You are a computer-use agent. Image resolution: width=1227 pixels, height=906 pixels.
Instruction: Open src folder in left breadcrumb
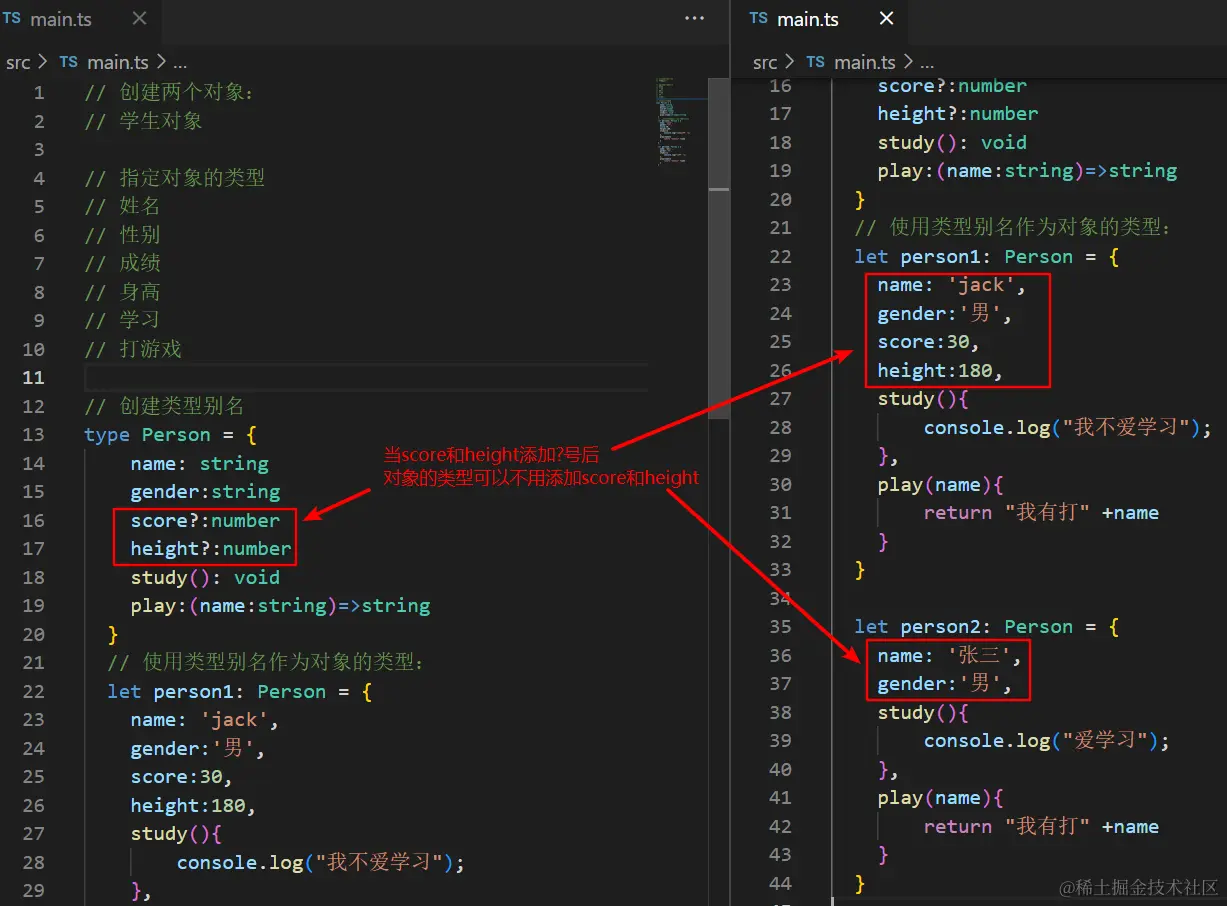pyautogui.click(x=18, y=62)
